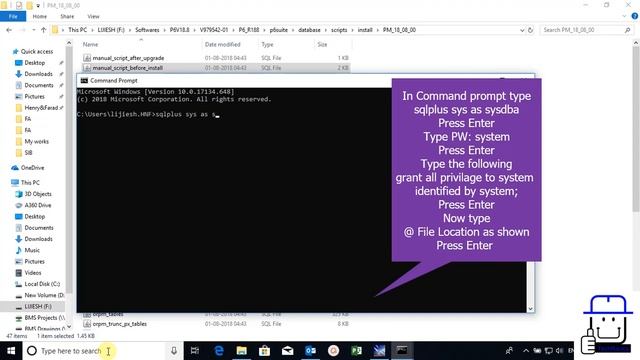Select Softwares in address breadcrumb
The width and height of the screenshot is (640, 360).
pos(147,30)
